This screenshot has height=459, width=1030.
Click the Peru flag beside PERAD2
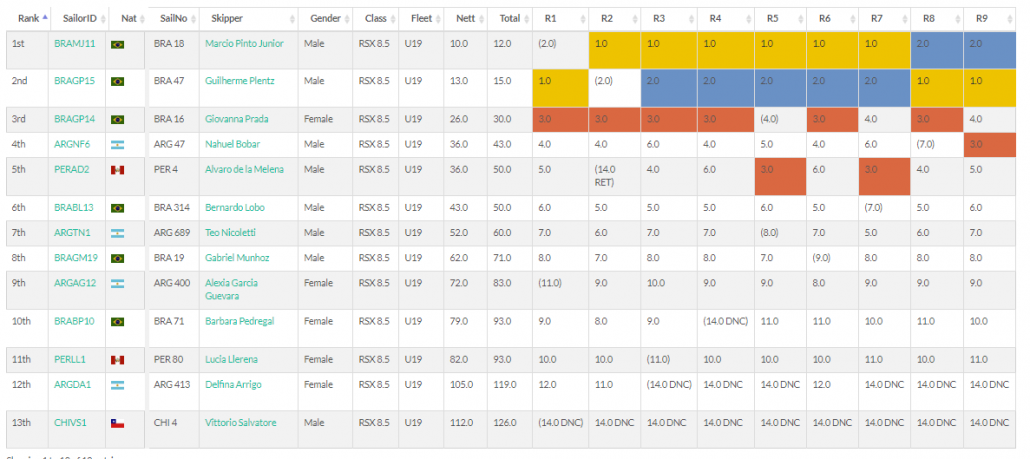tap(118, 169)
